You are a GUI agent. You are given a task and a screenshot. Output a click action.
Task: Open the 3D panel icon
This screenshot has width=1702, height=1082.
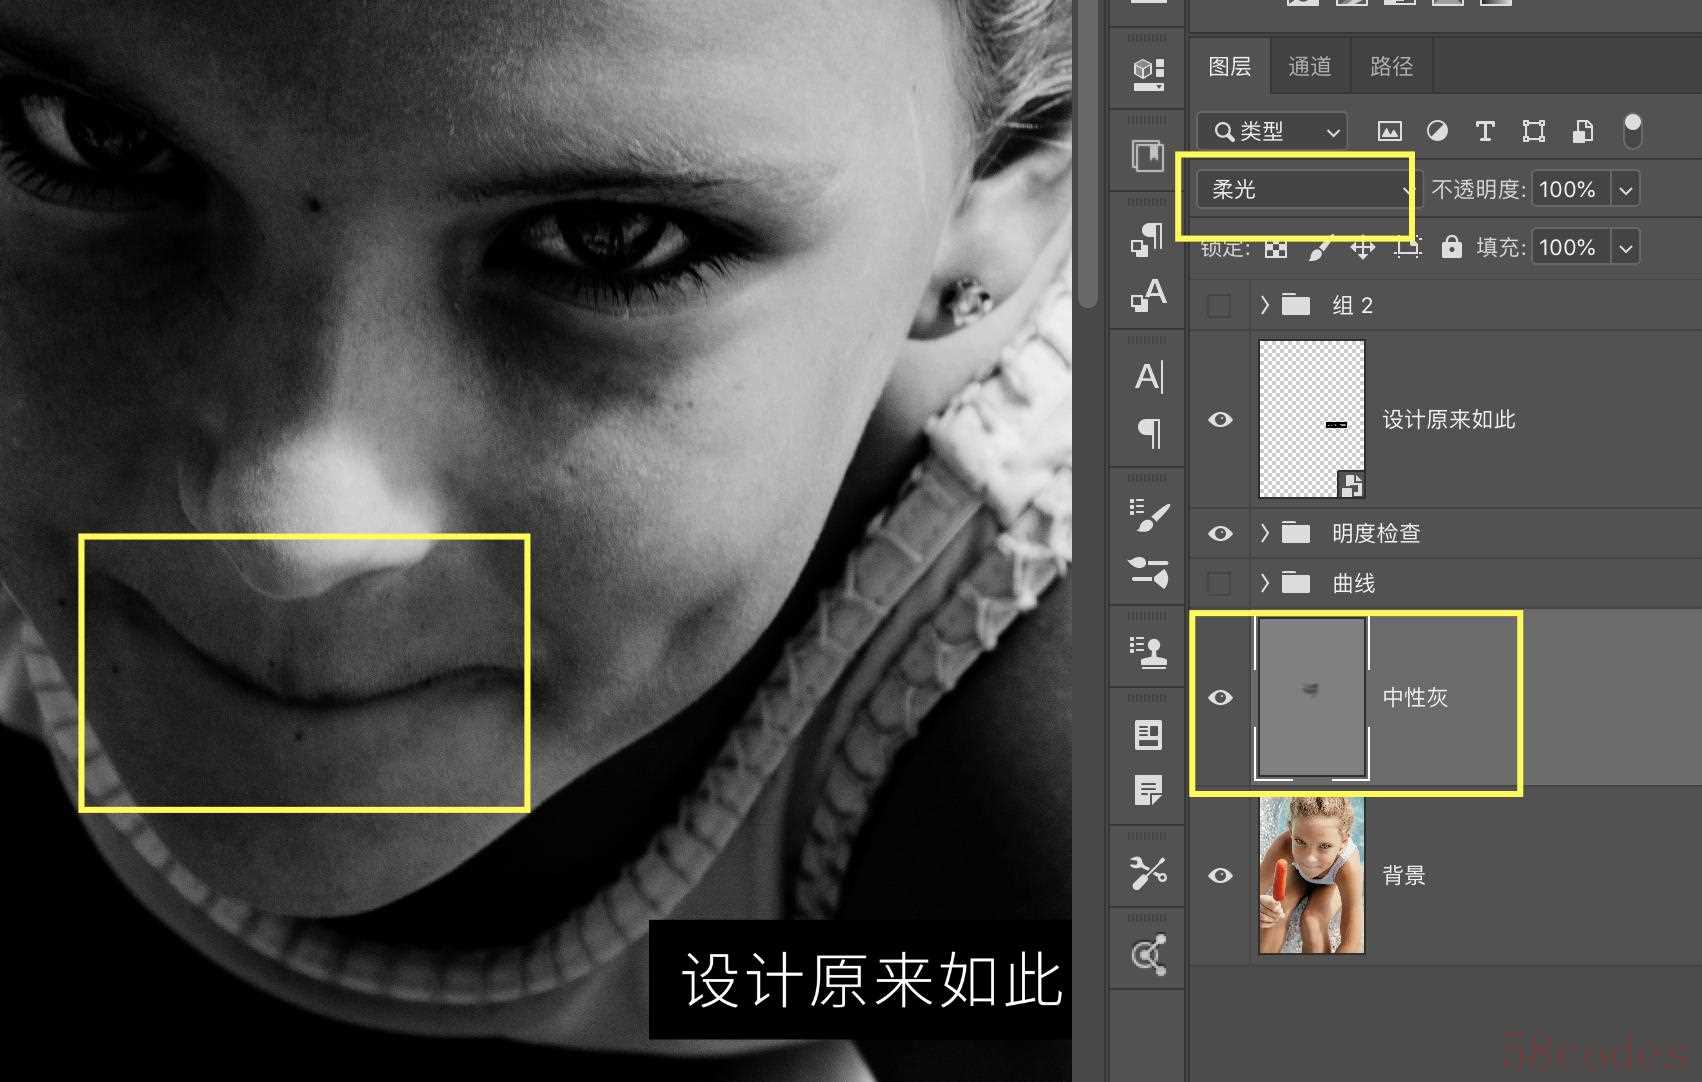[1148, 73]
